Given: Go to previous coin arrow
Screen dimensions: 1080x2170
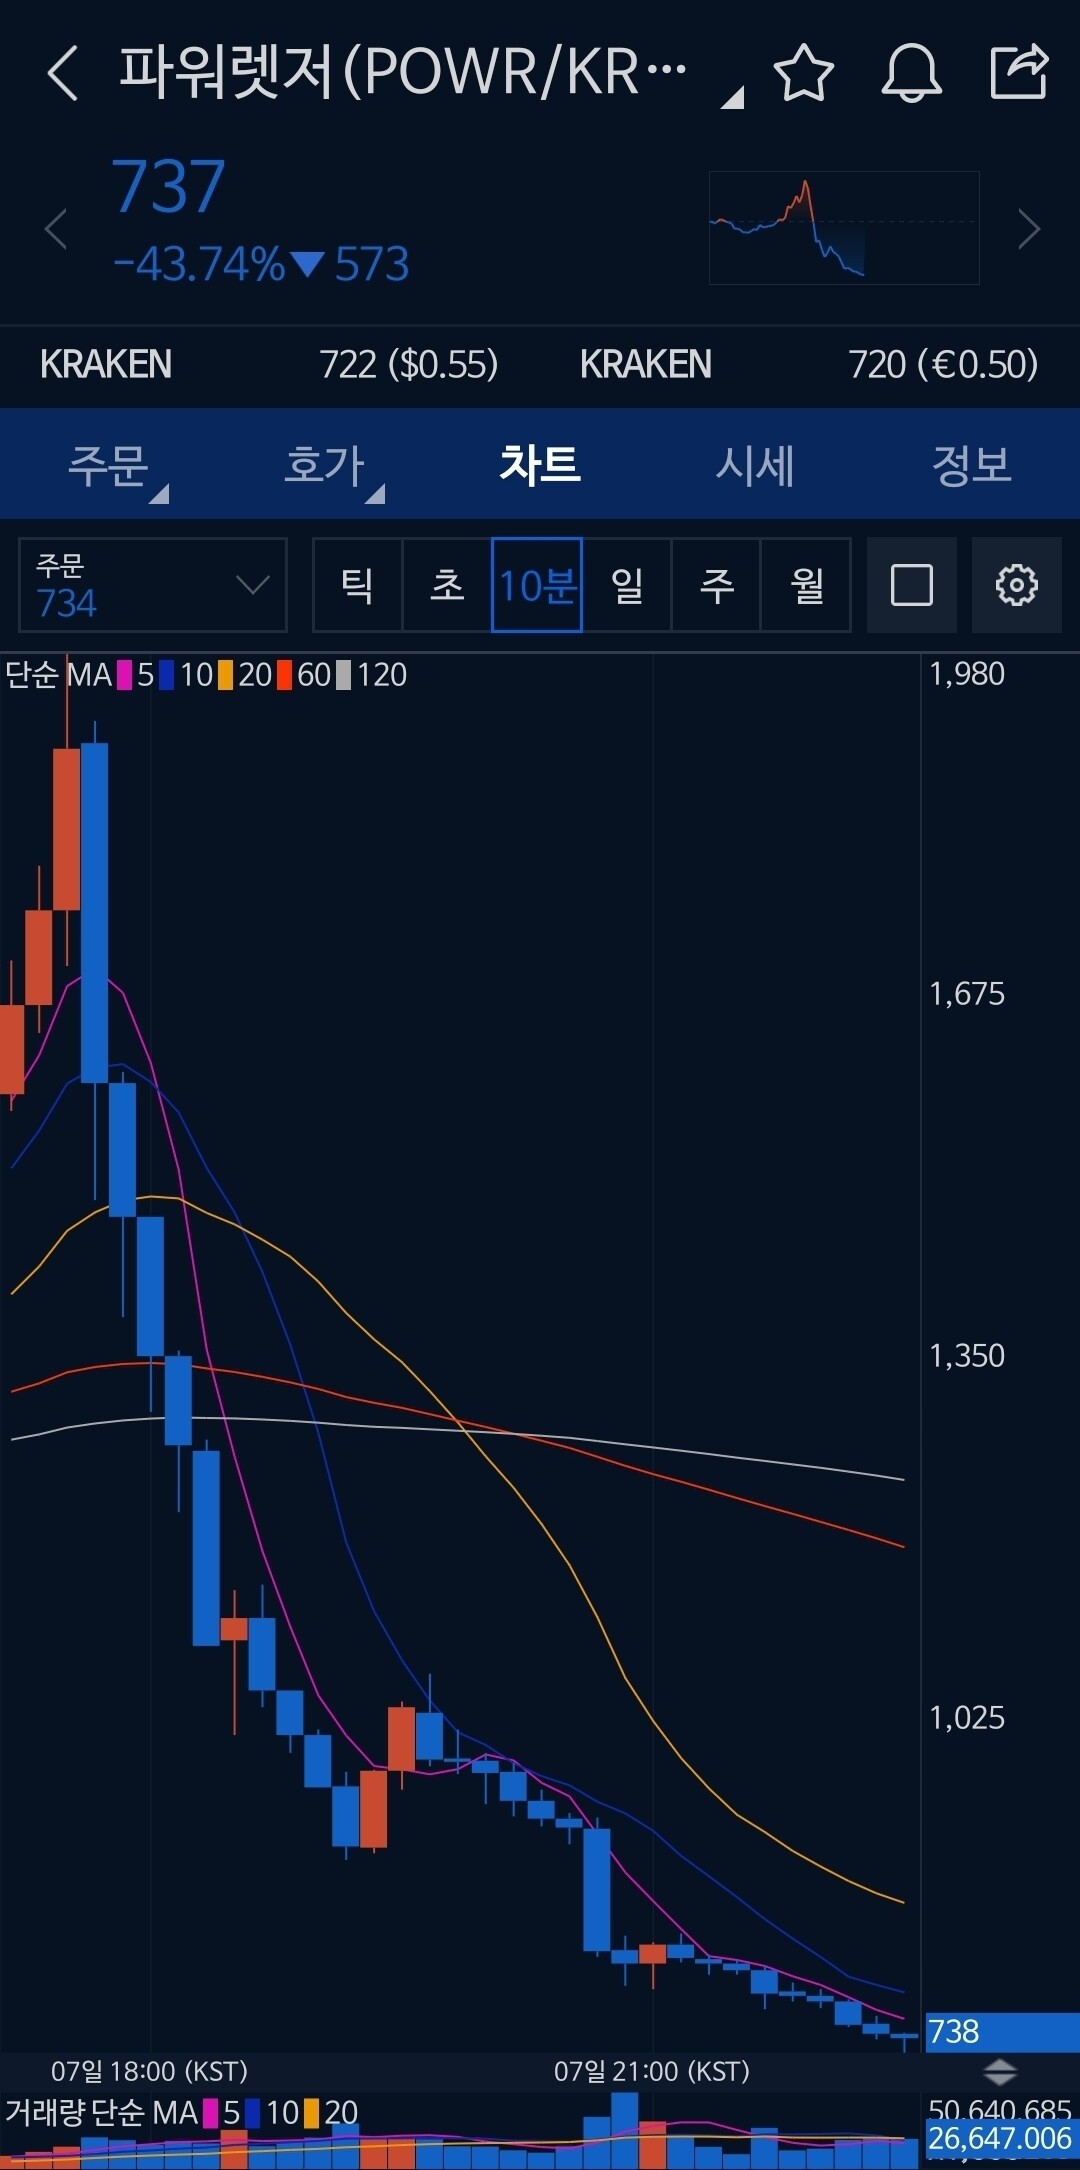Looking at the screenshot, I should (56, 229).
